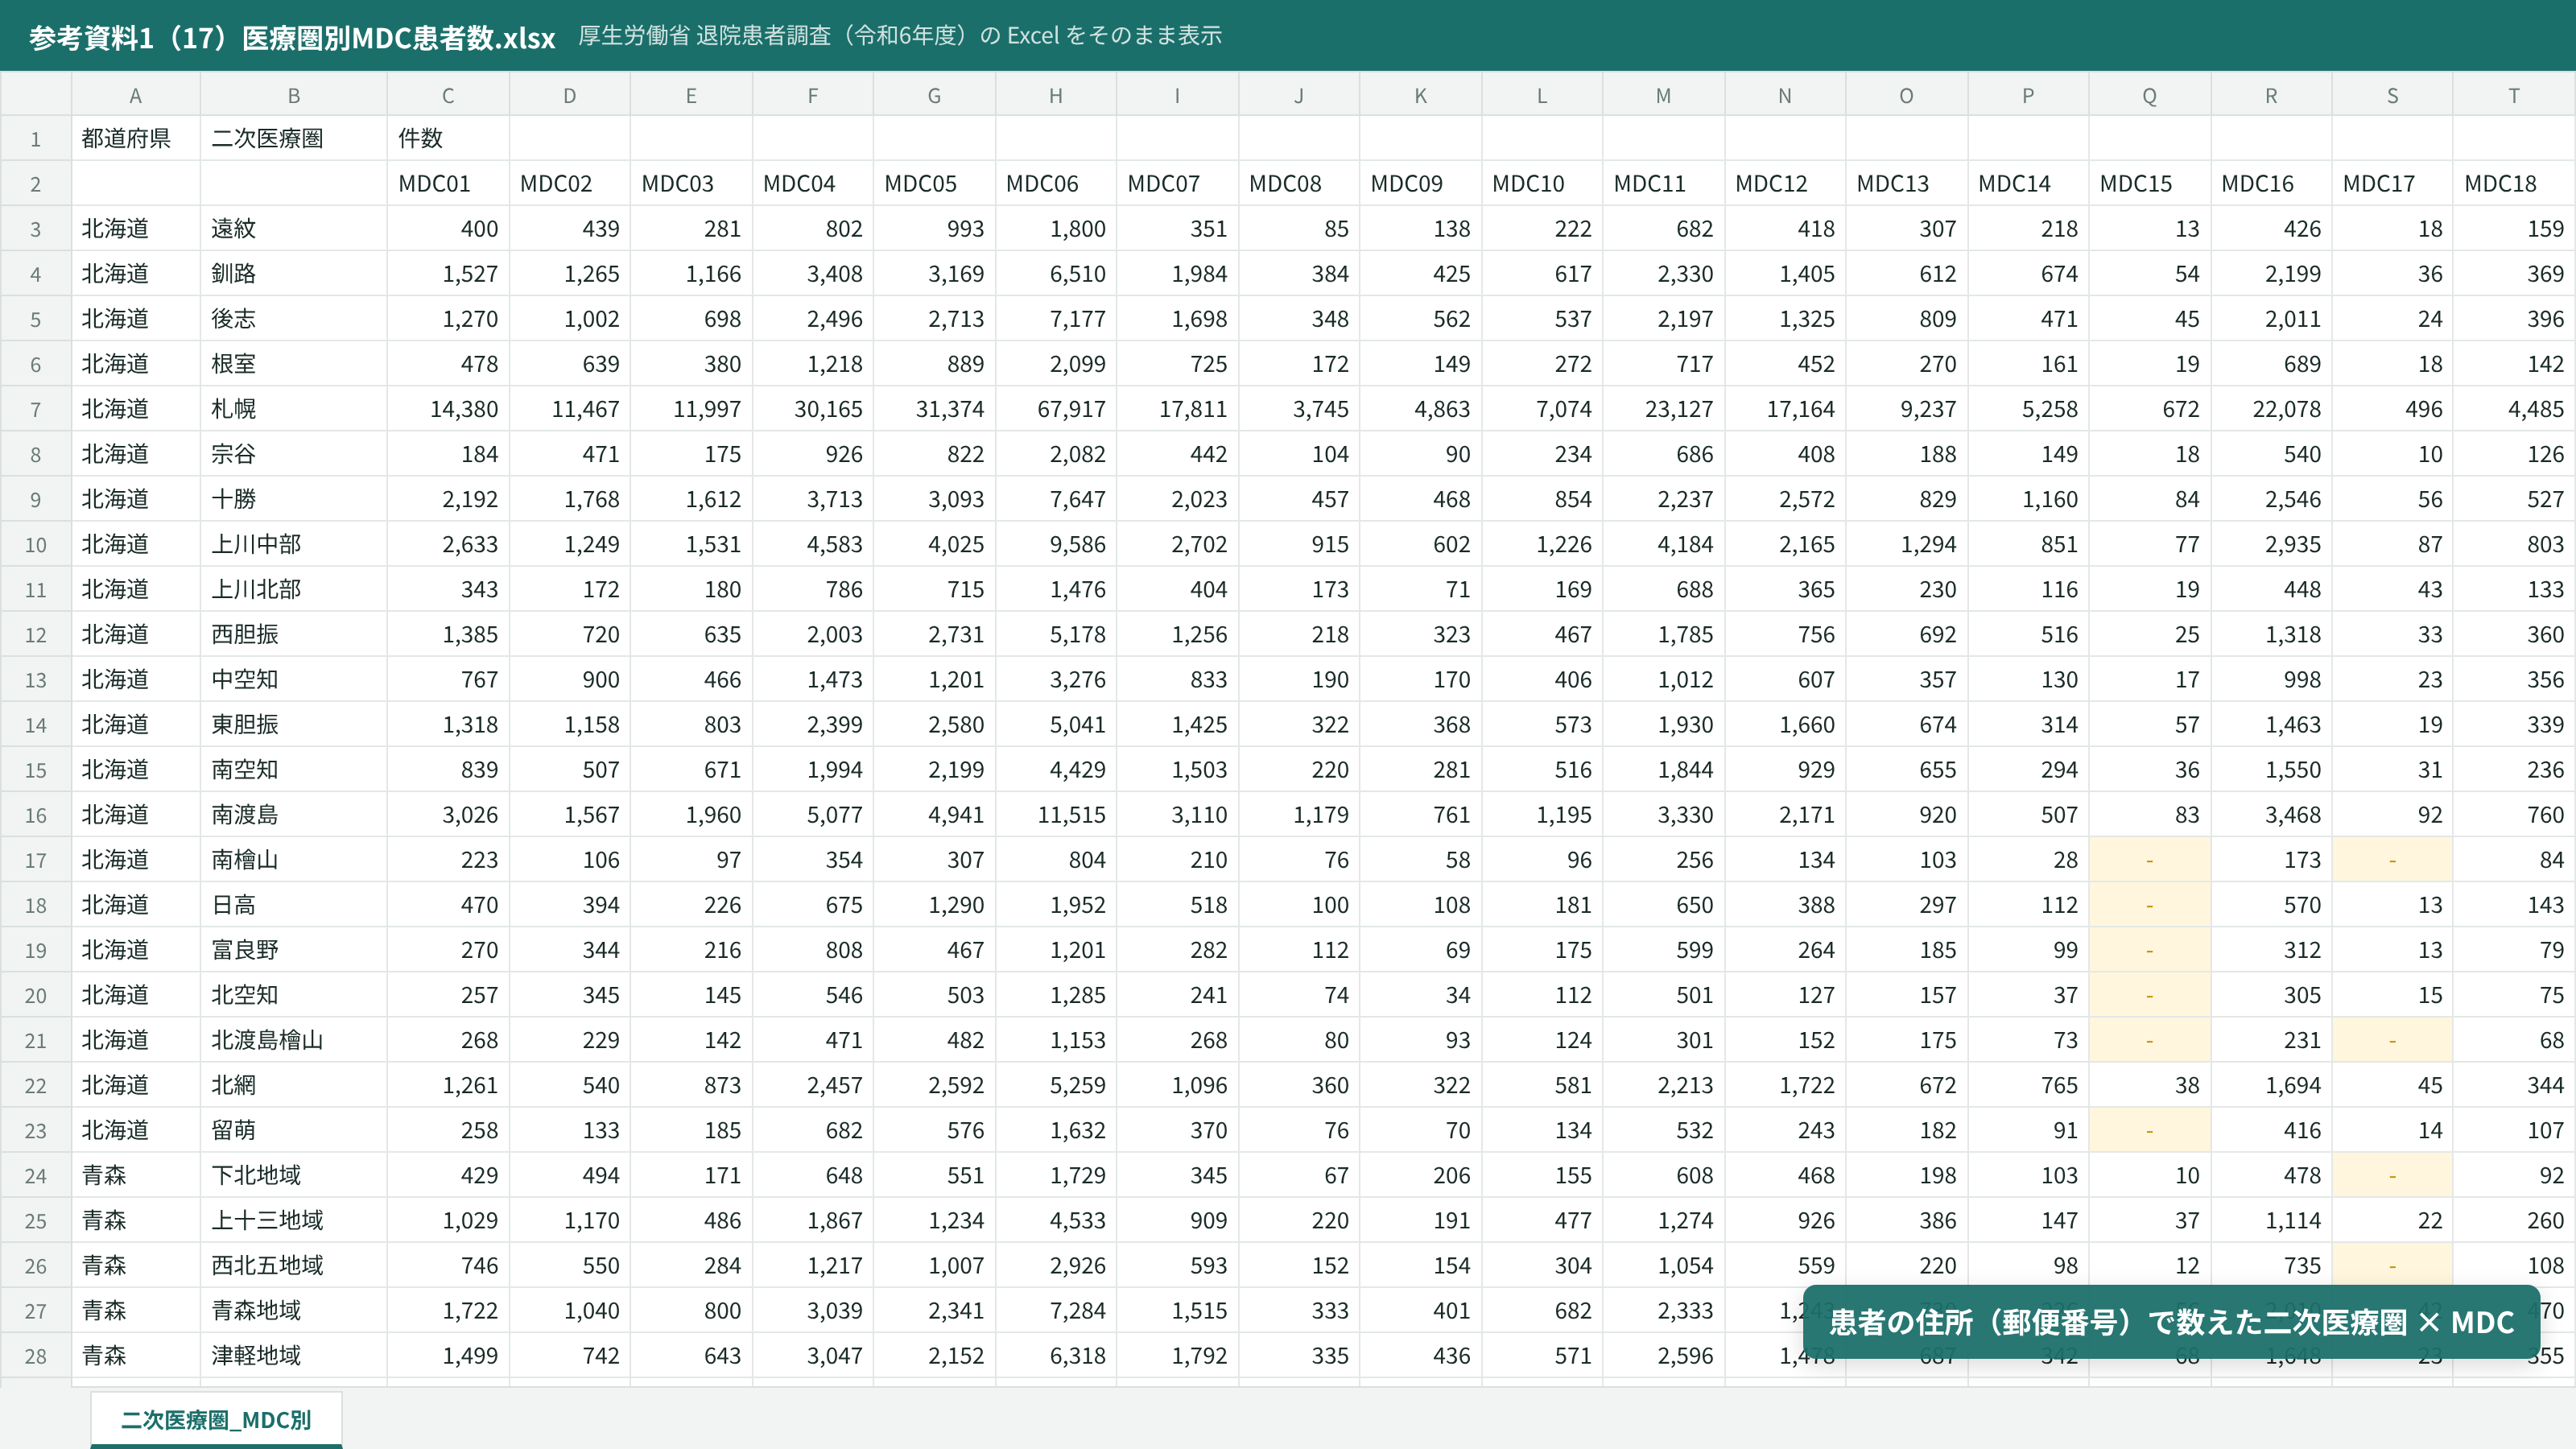
Task: Select the 札幌 cell
Action: (x=294, y=409)
